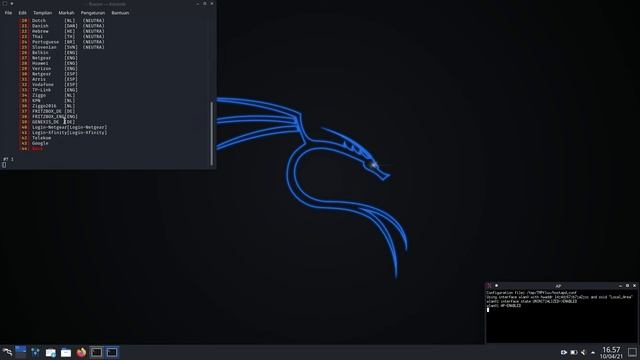The width and height of the screenshot is (640, 360).
Task: Open the blue dots system settings icon in taskbar
Action: (36, 352)
